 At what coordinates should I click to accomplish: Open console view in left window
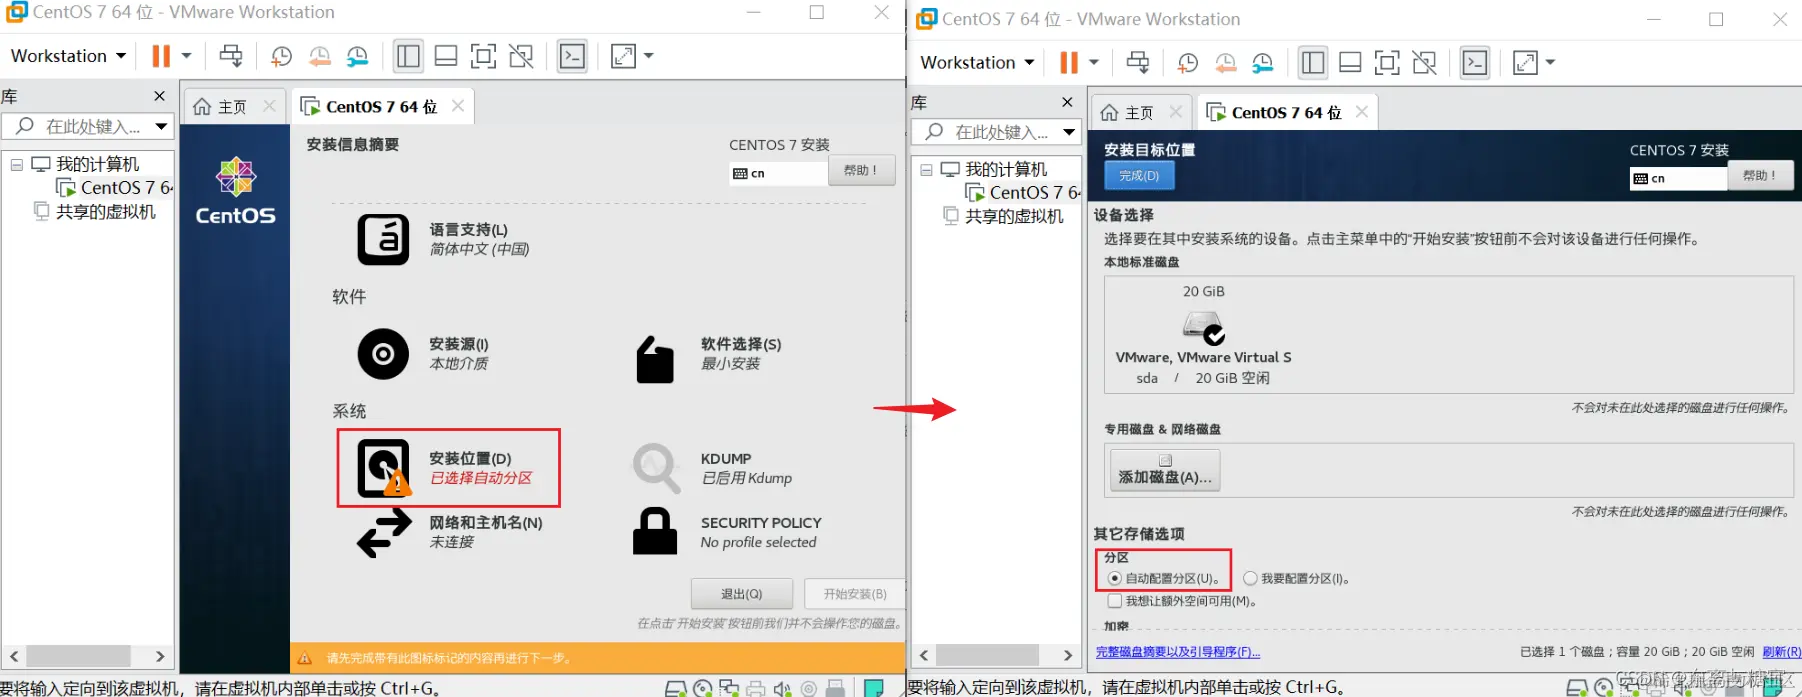(x=573, y=56)
